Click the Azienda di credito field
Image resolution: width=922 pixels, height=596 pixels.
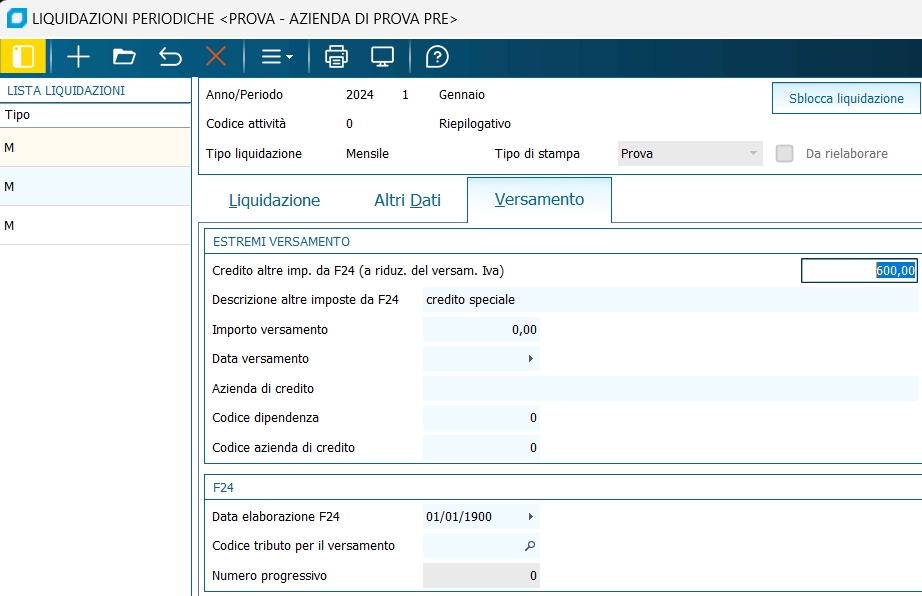(668, 389)
